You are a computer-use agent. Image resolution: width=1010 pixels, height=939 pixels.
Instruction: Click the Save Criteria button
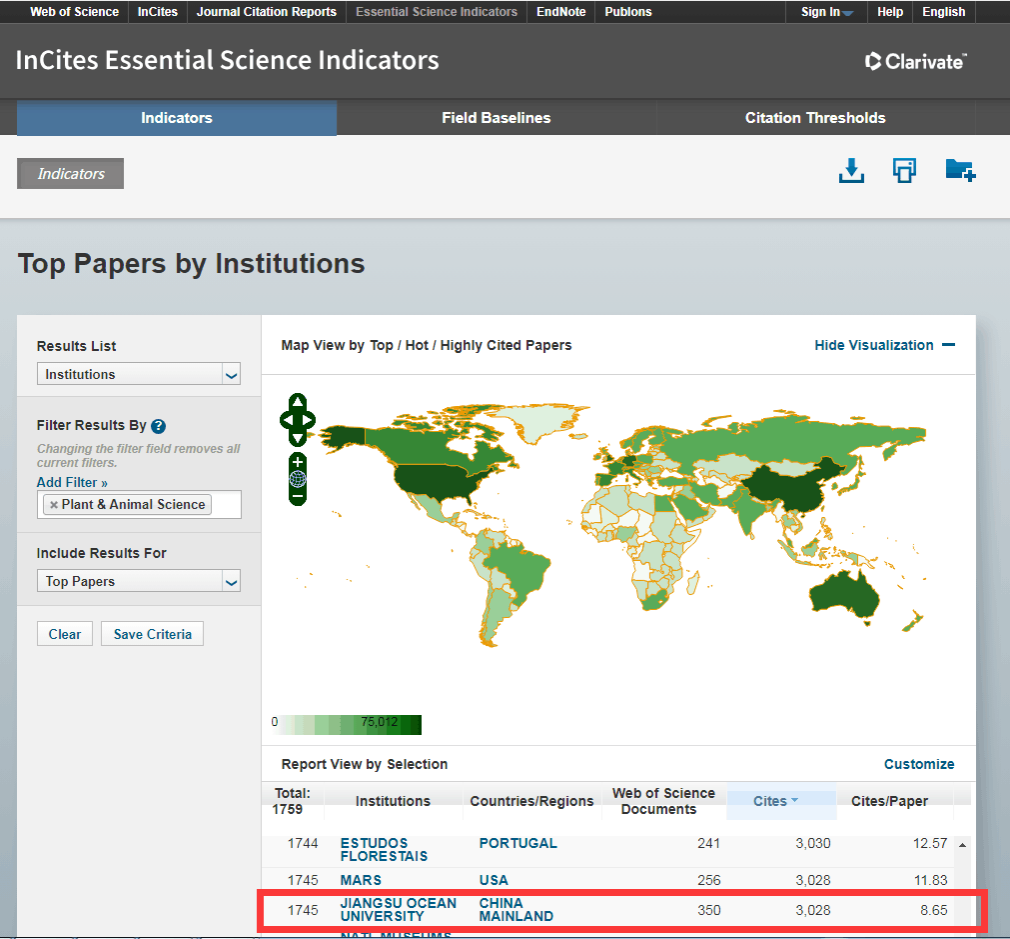tap(152, 634)
